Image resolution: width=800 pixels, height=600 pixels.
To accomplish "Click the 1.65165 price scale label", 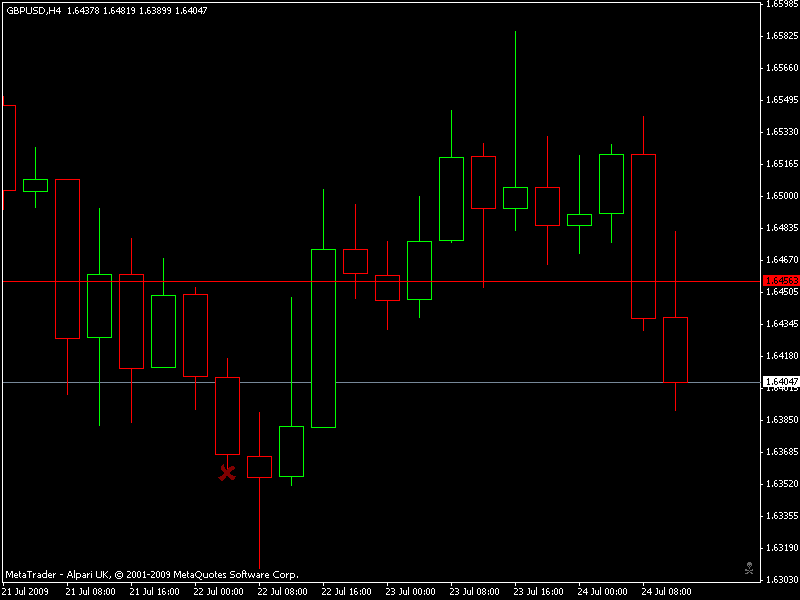I will (x=782, y=164).
